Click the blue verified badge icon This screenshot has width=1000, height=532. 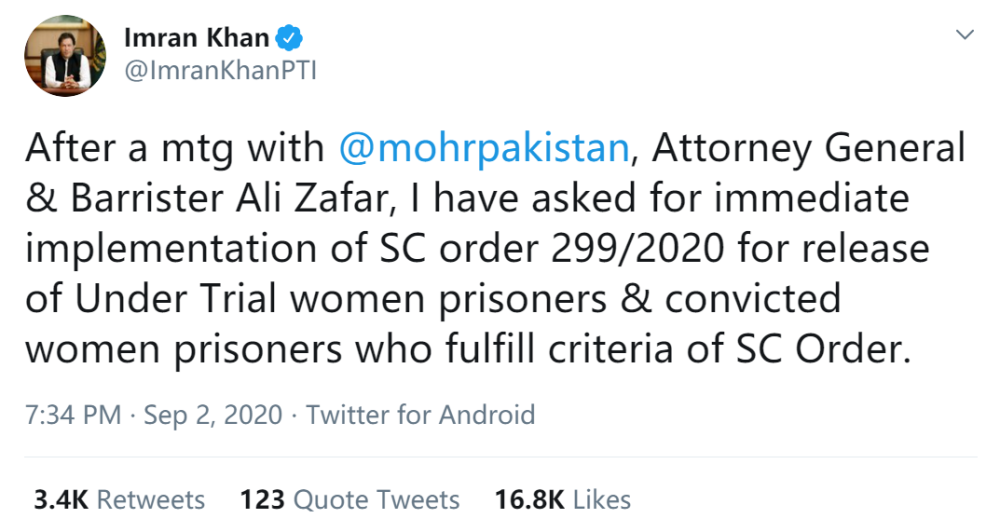coord(289,39)
